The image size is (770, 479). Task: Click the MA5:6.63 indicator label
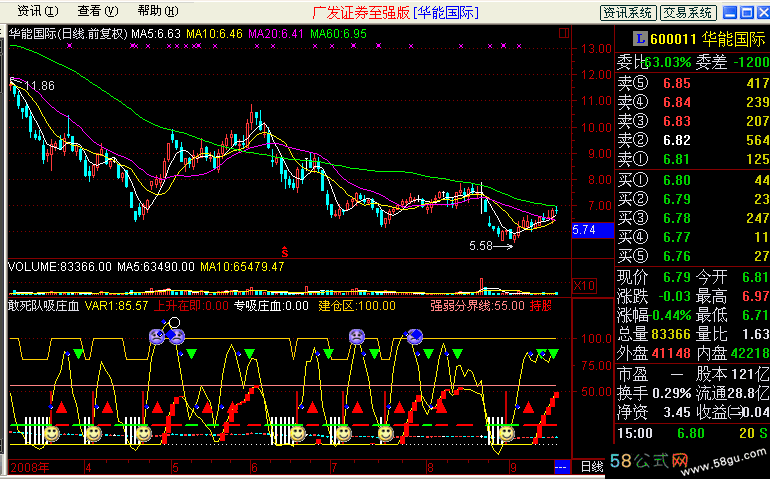(x=156, y=34)
